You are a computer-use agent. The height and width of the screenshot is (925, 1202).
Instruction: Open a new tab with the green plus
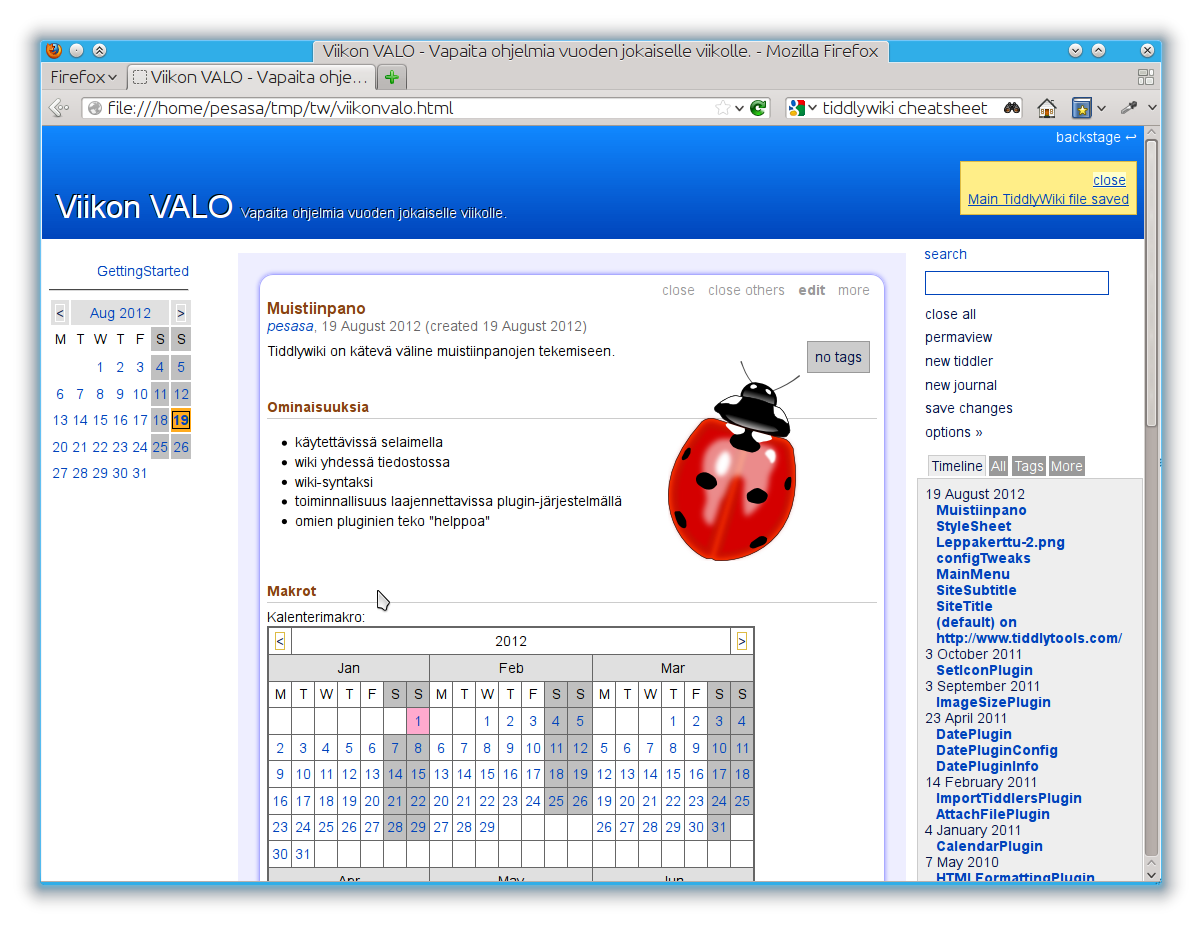(x=392, y=77)
